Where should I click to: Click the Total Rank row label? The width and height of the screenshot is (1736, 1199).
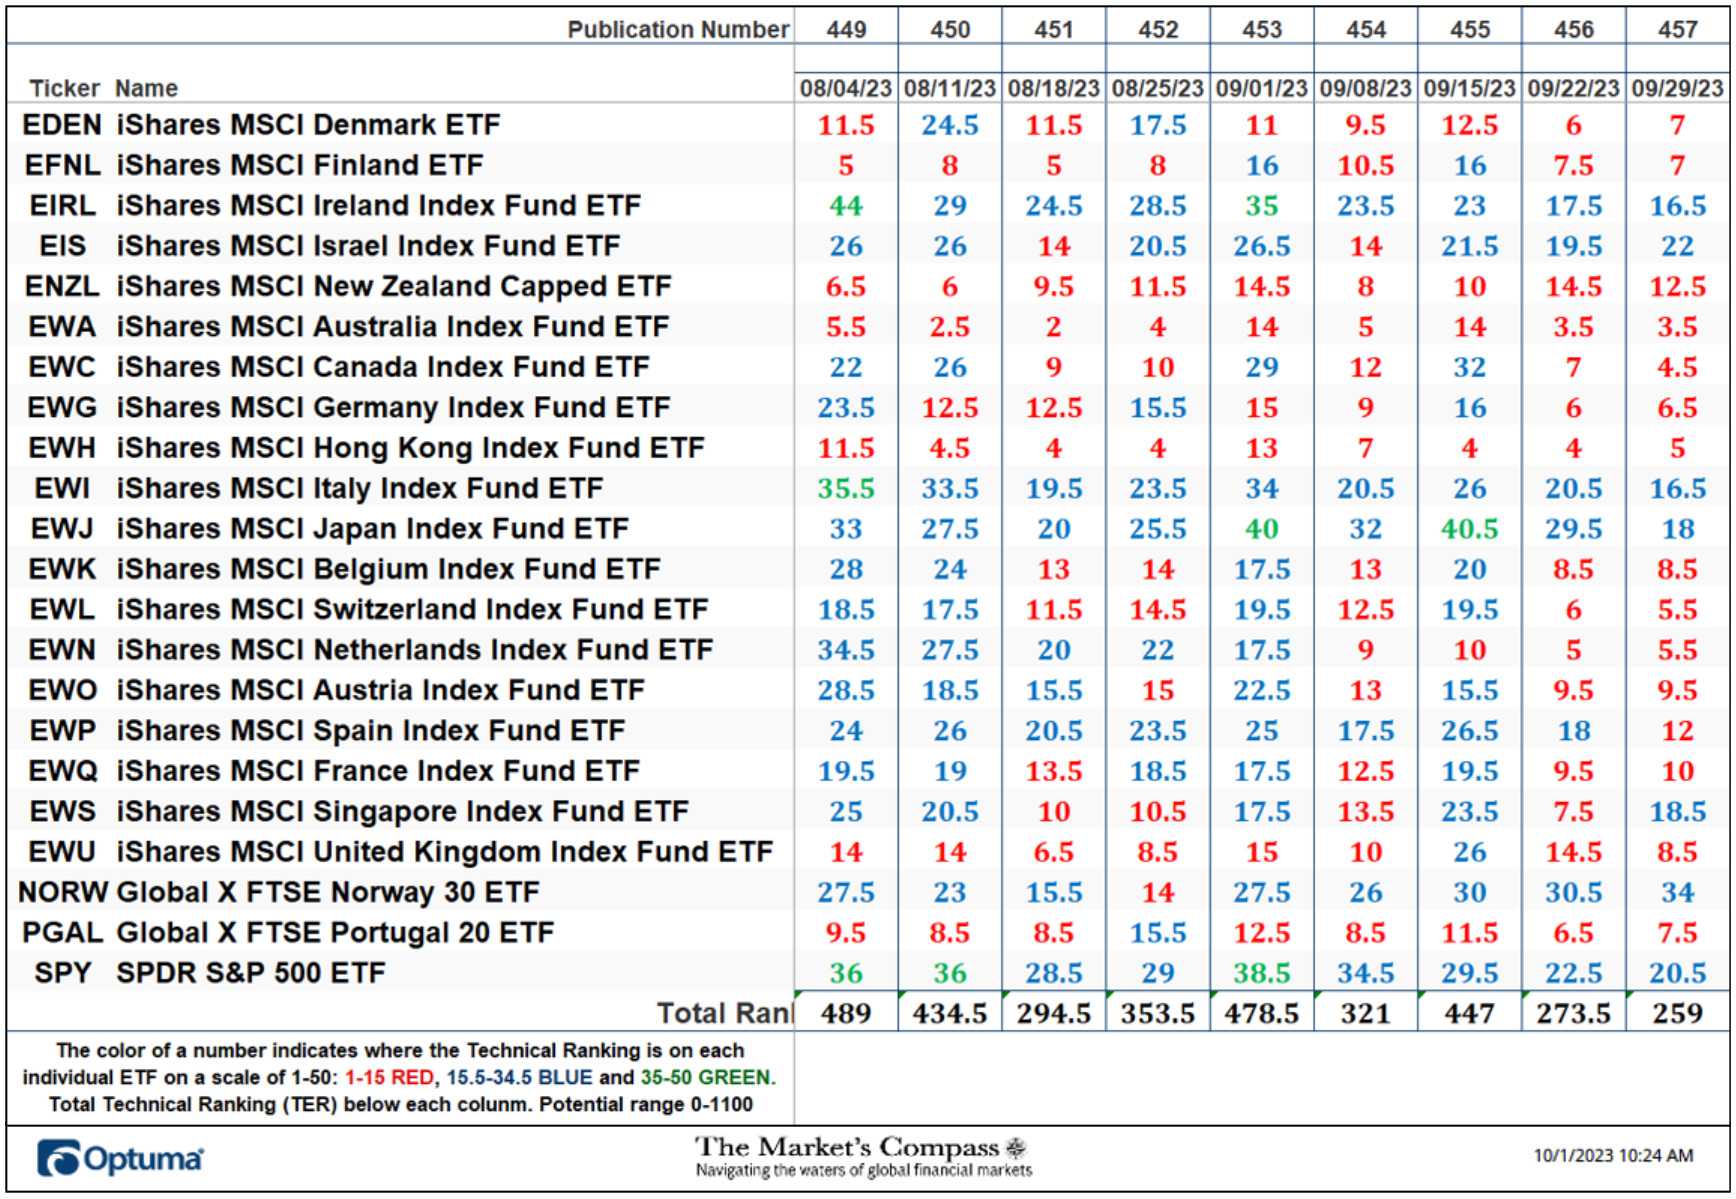tap(724, 1014)
